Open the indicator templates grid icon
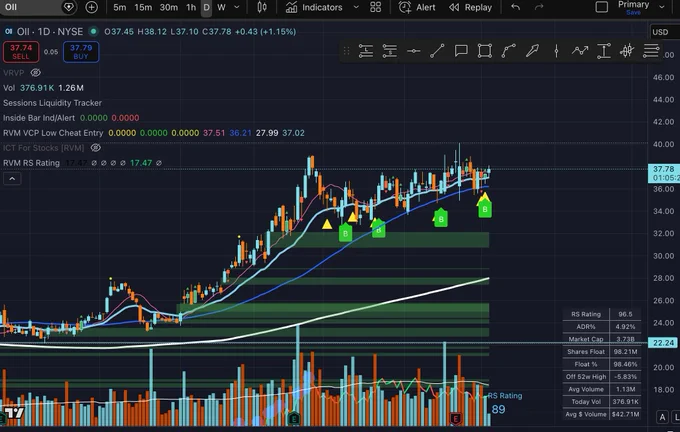 376,7
